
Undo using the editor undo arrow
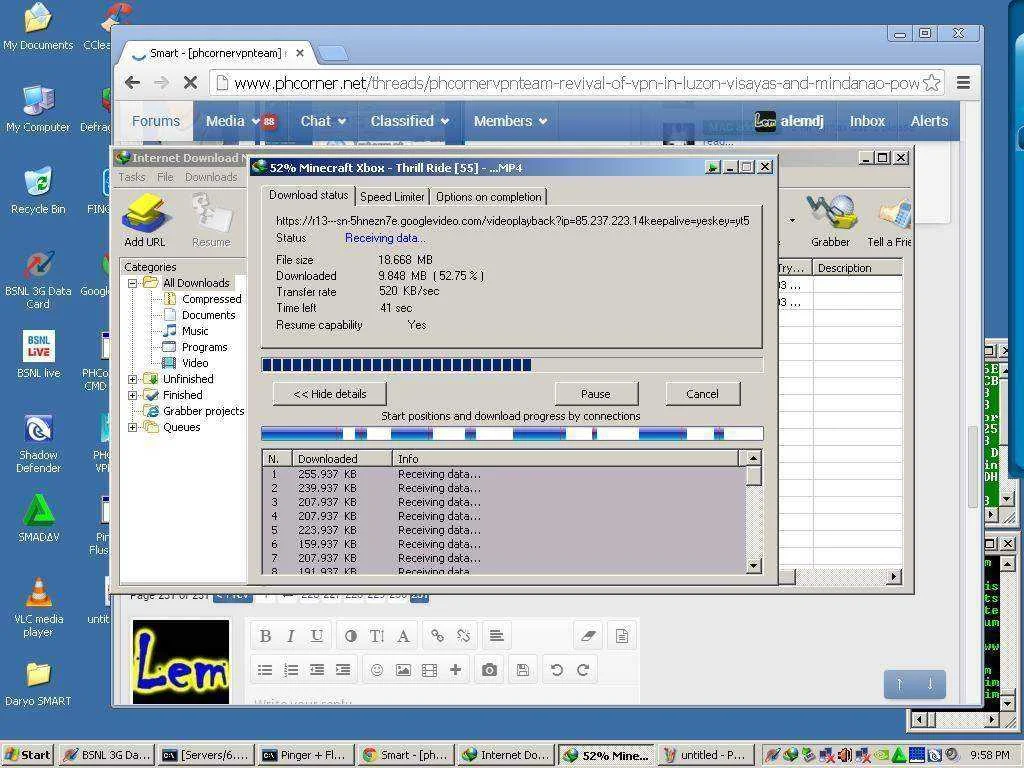pyautogui.click(x=556, y=669)
